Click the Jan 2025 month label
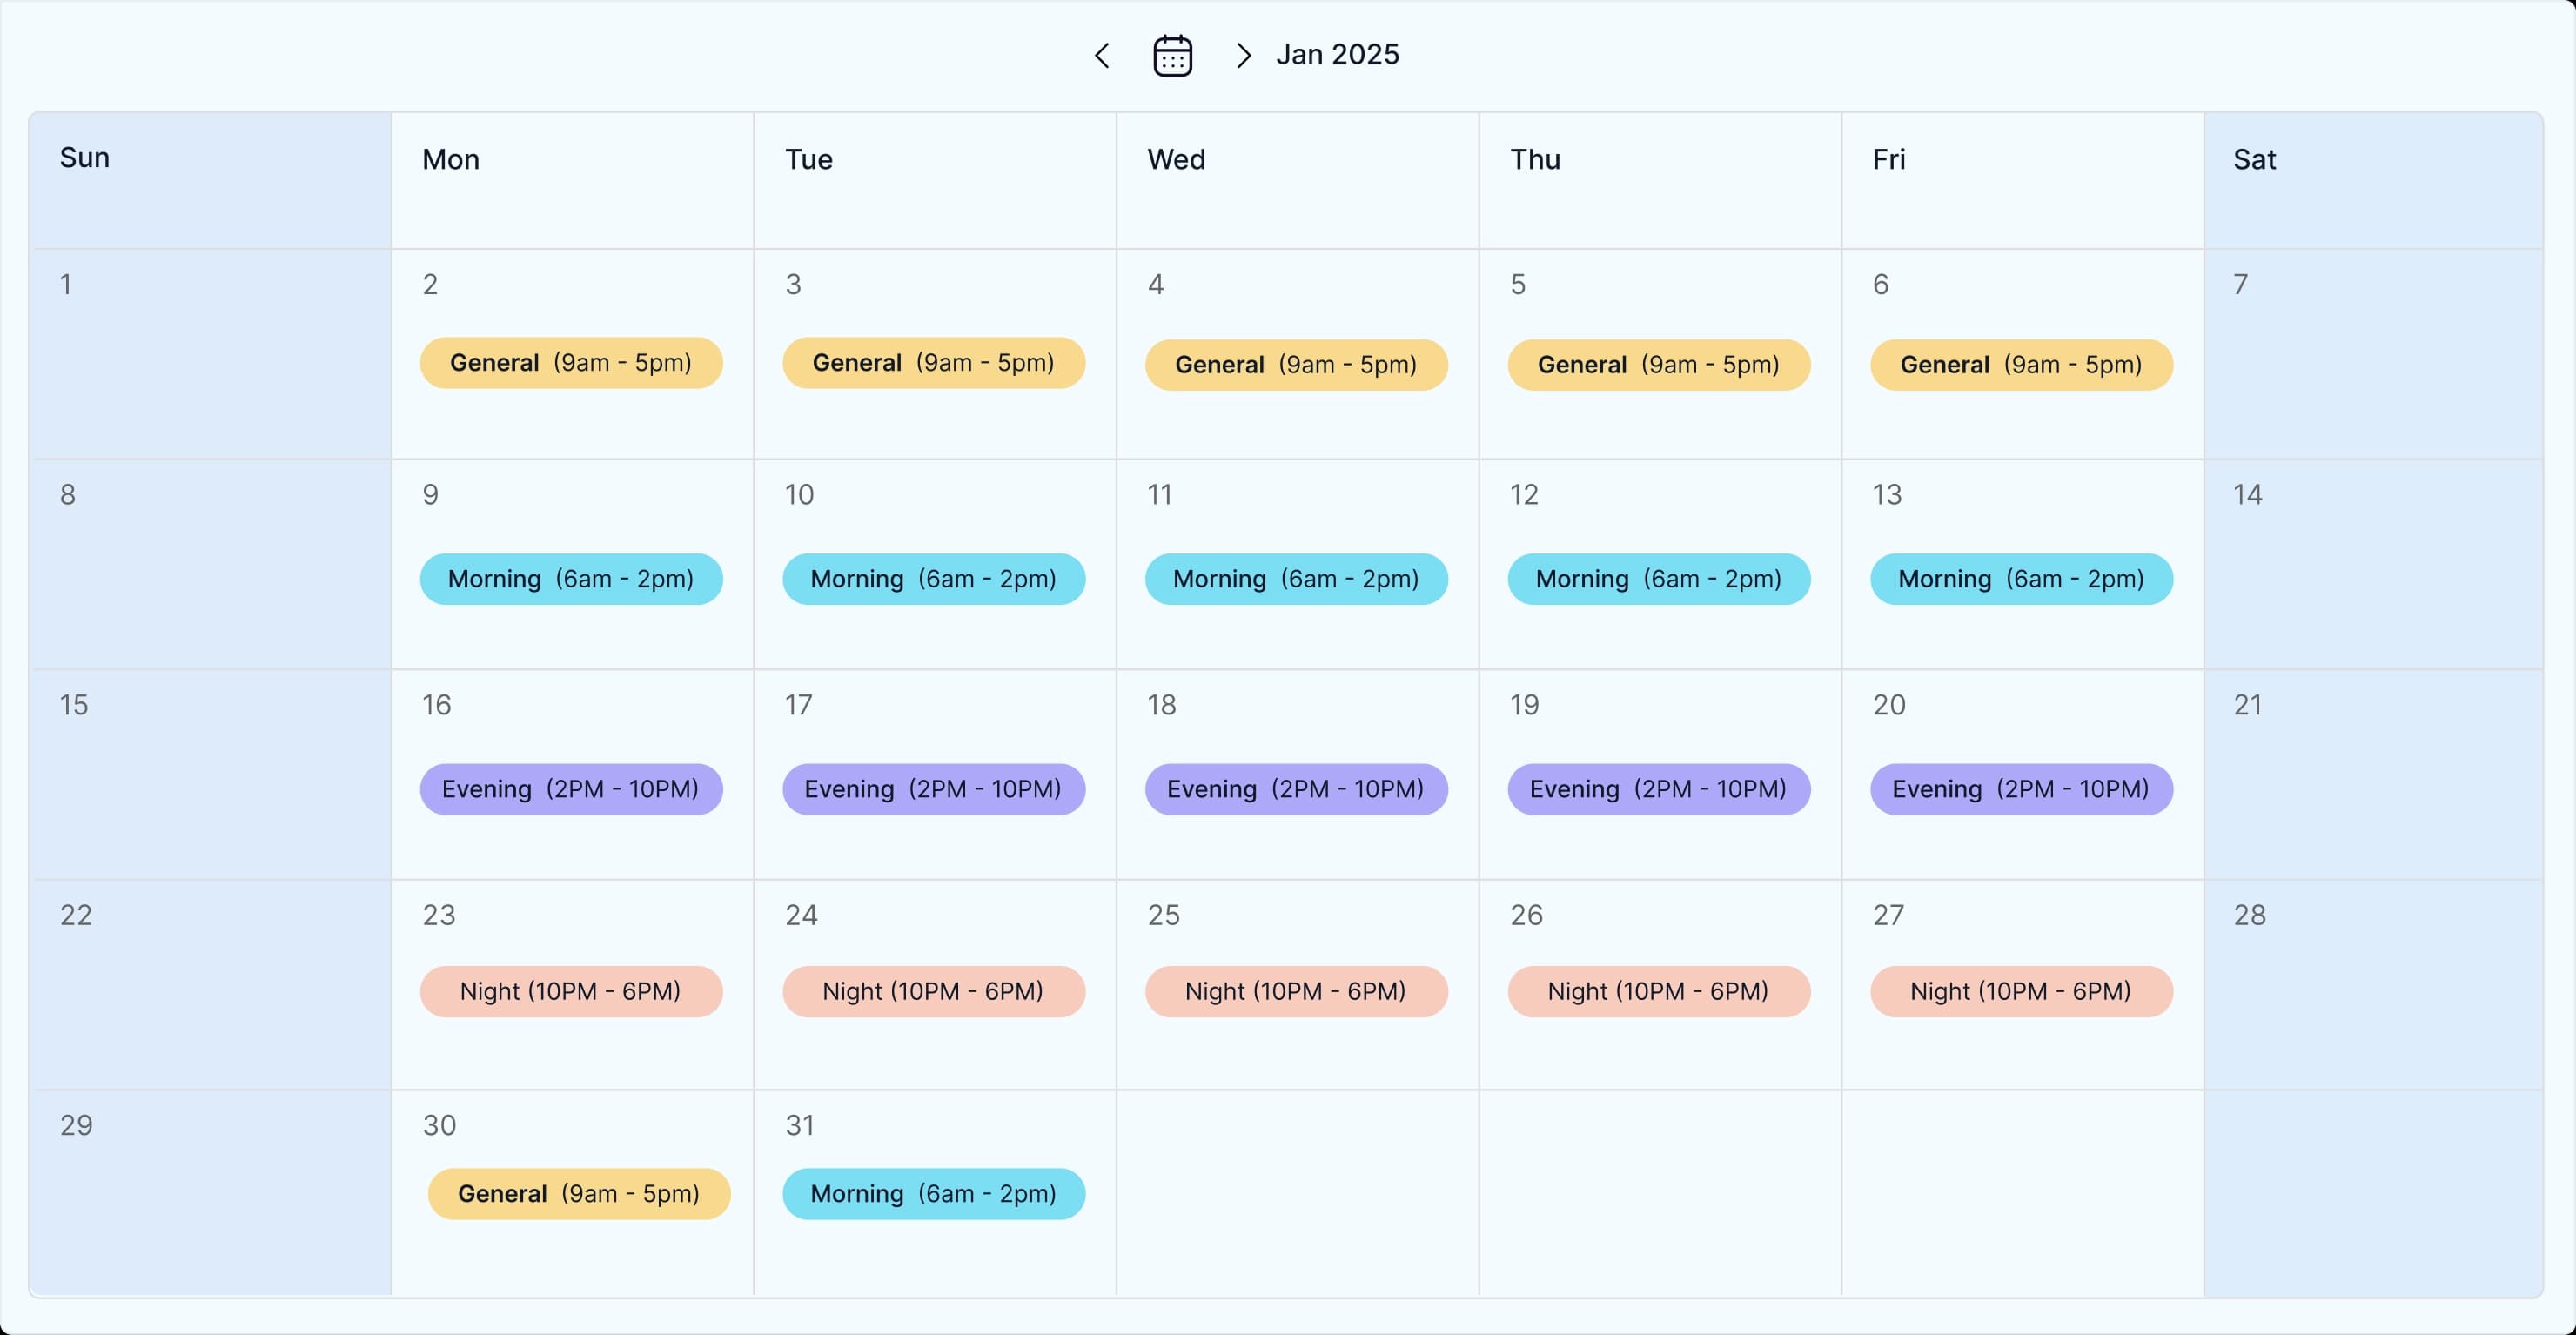 coord(1337,55)
